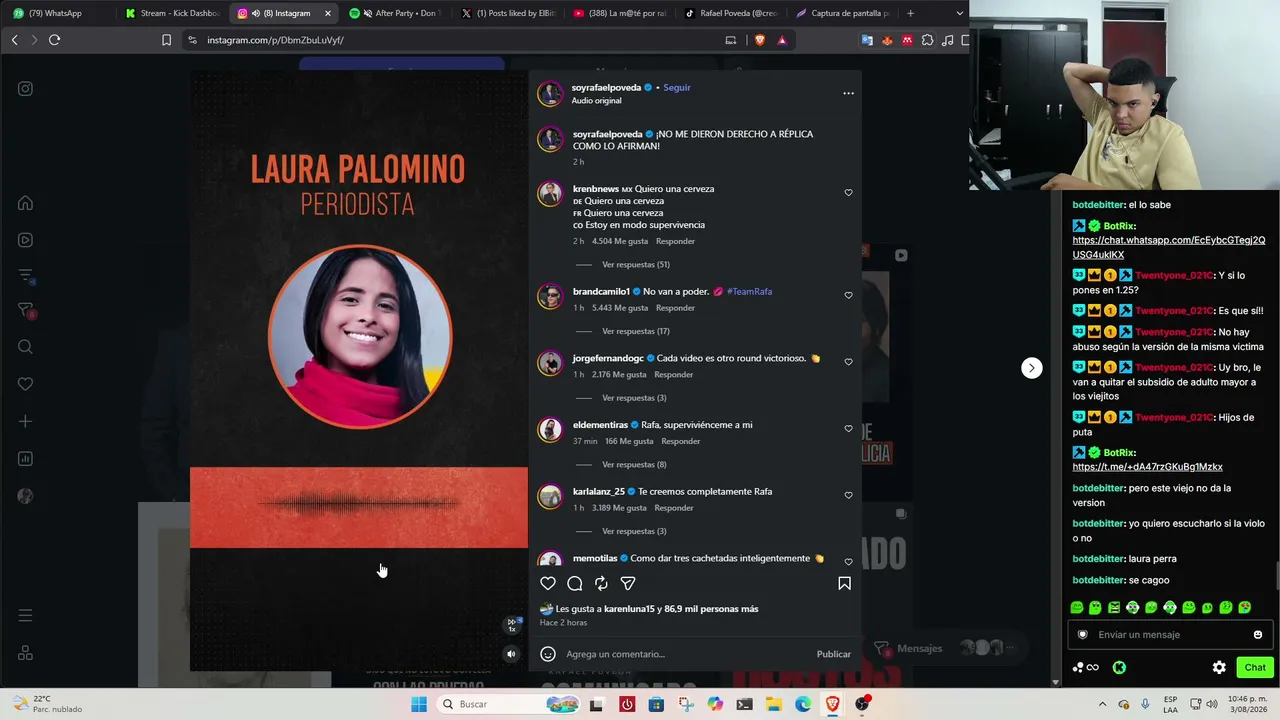Focus the 'Agrega un comentario...' field

[x=686, y=654]
